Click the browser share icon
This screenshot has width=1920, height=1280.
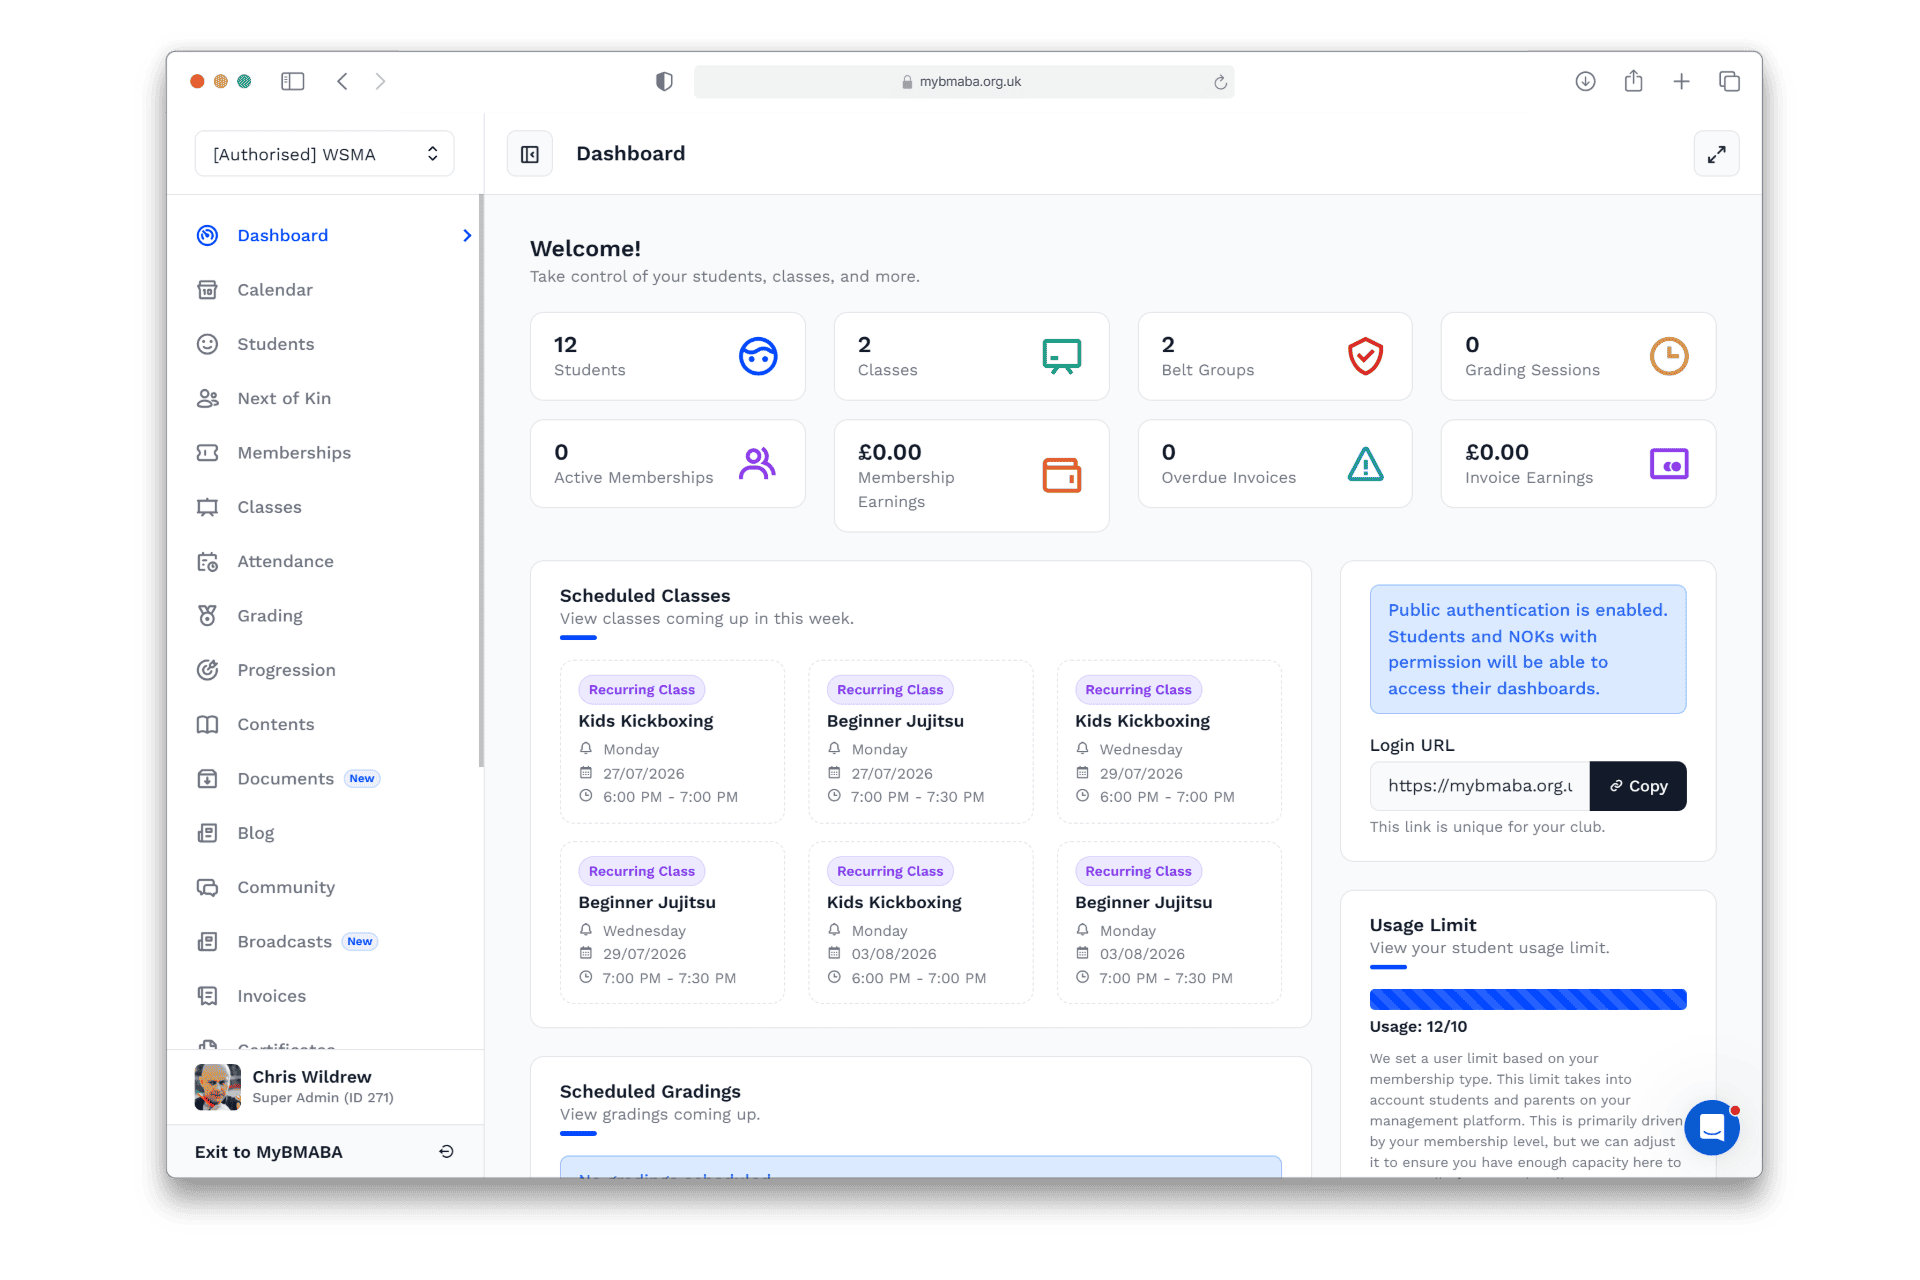click(1633, 81)
